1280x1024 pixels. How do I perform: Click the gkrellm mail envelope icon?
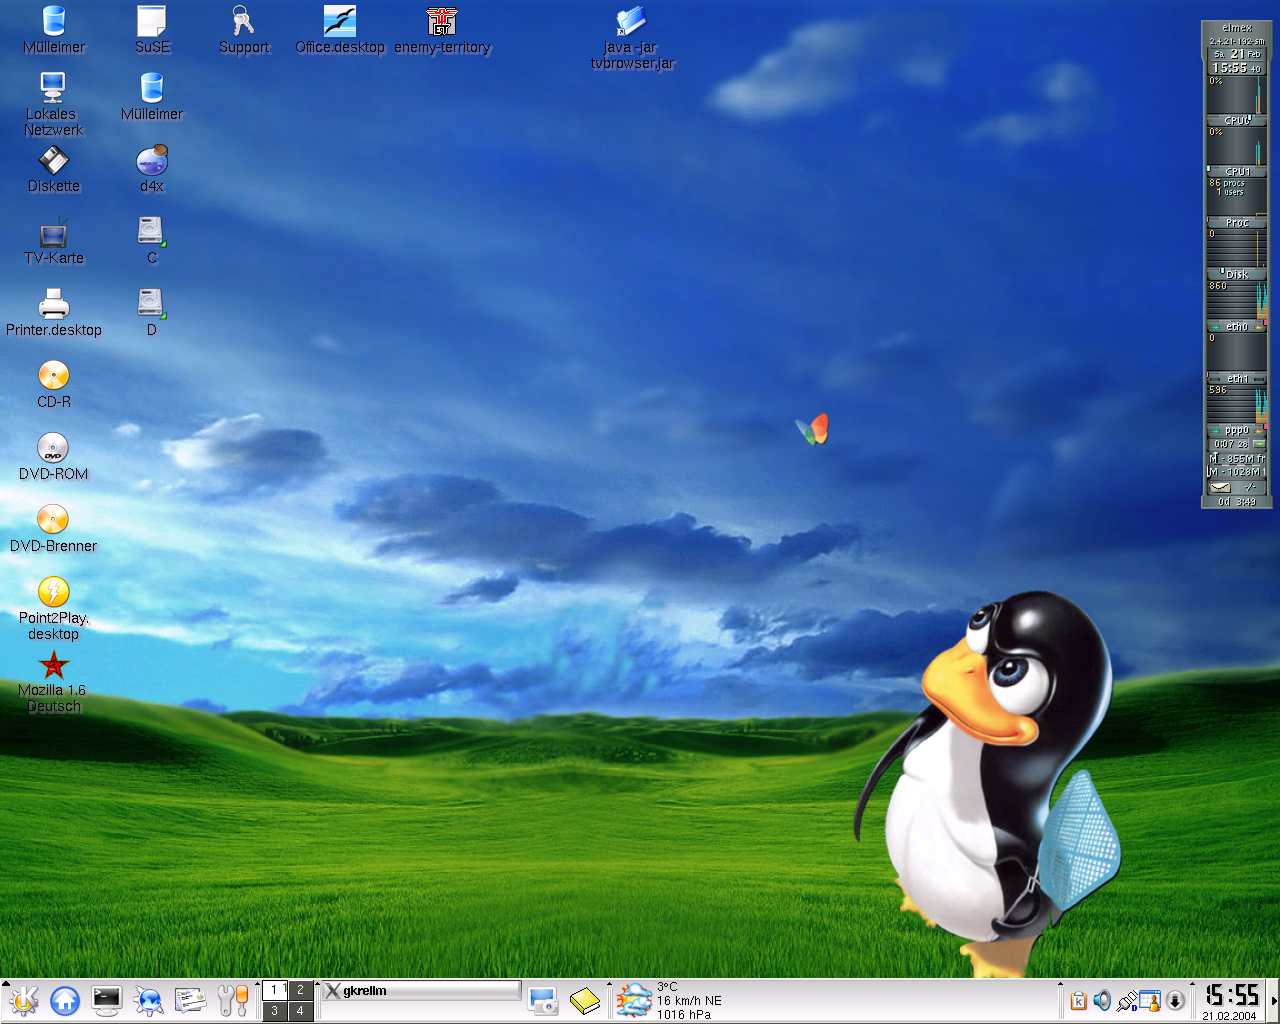tap(1221, 487)
